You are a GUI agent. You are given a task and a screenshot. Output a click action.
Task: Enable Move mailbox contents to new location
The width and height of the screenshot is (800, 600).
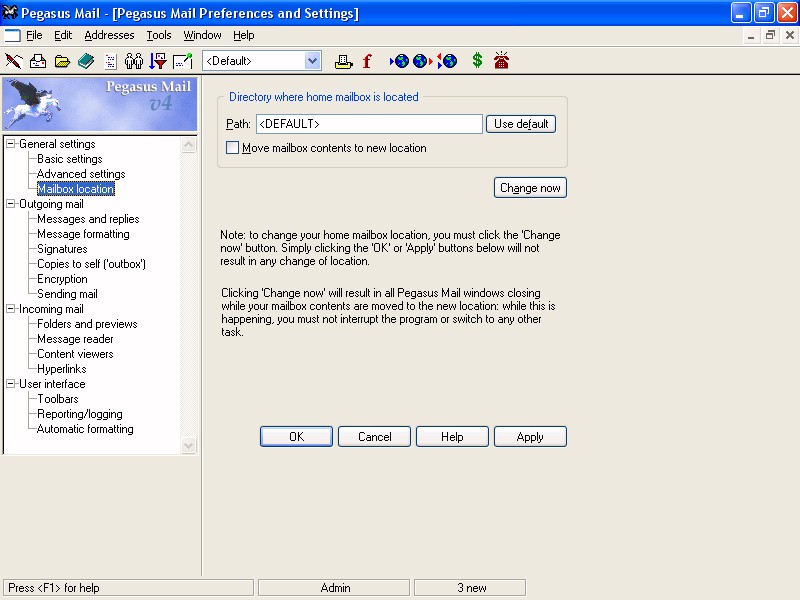tap(232, 148)
